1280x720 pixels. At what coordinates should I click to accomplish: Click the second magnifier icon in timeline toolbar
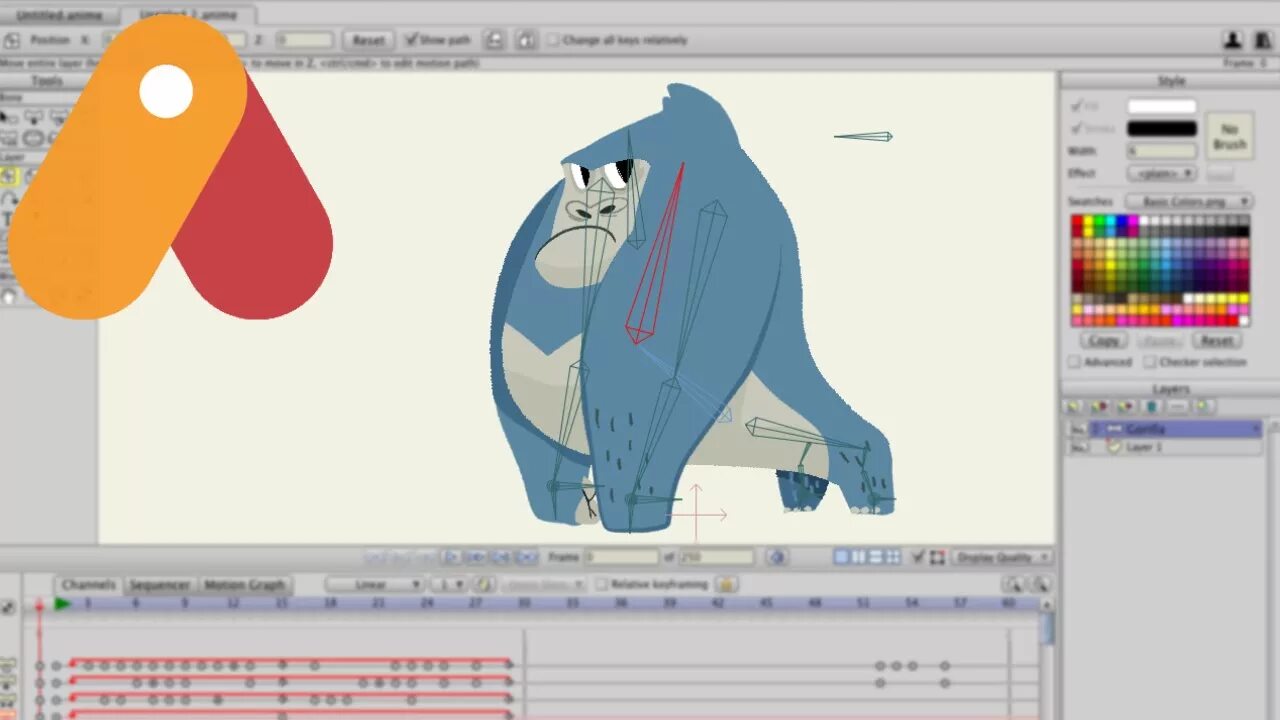tap(1040, 584)
